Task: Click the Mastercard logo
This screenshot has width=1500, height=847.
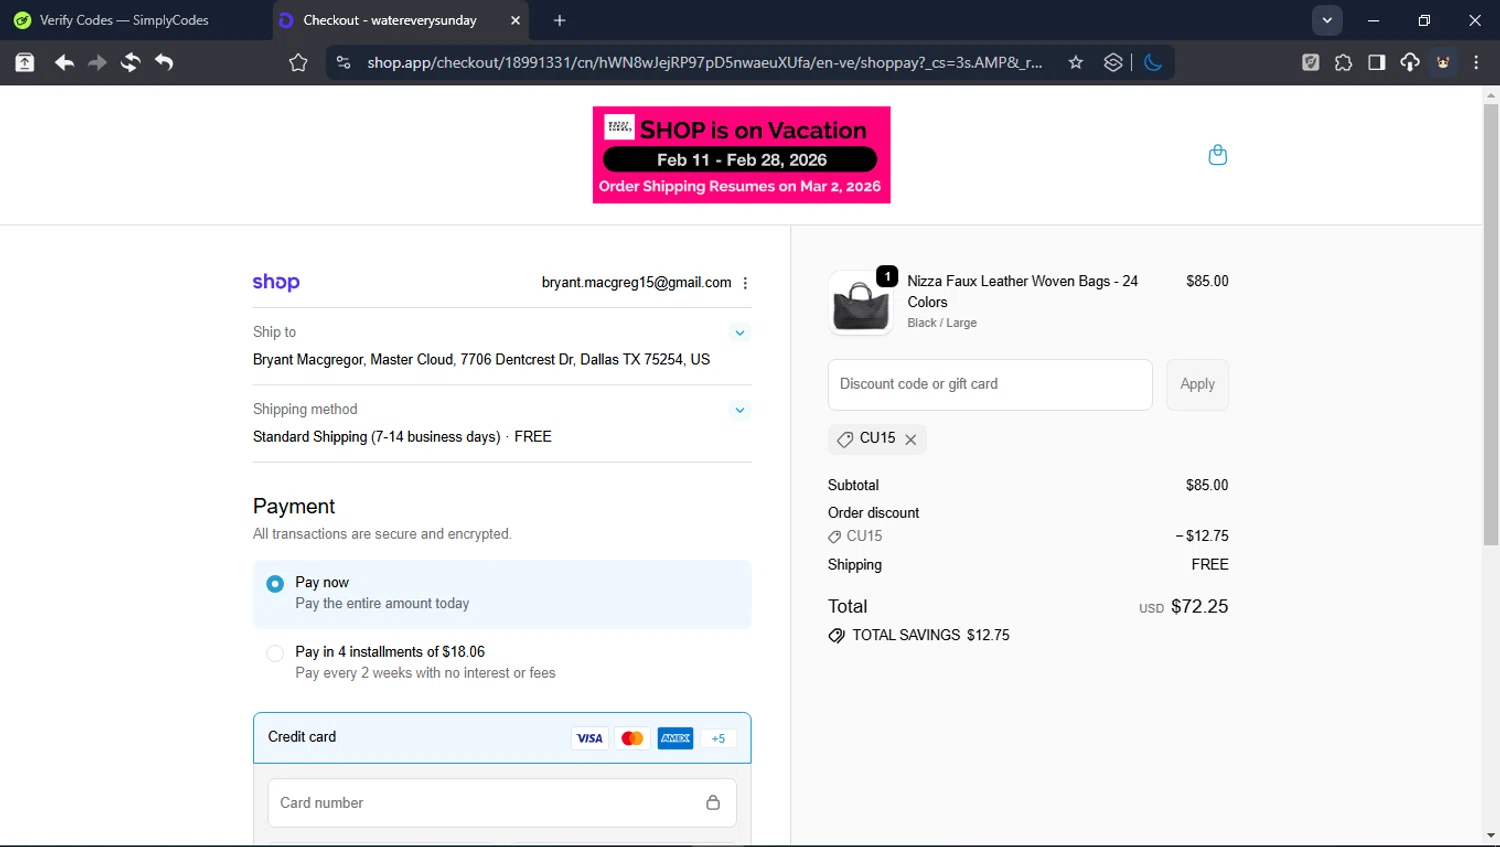Action: 632,738
